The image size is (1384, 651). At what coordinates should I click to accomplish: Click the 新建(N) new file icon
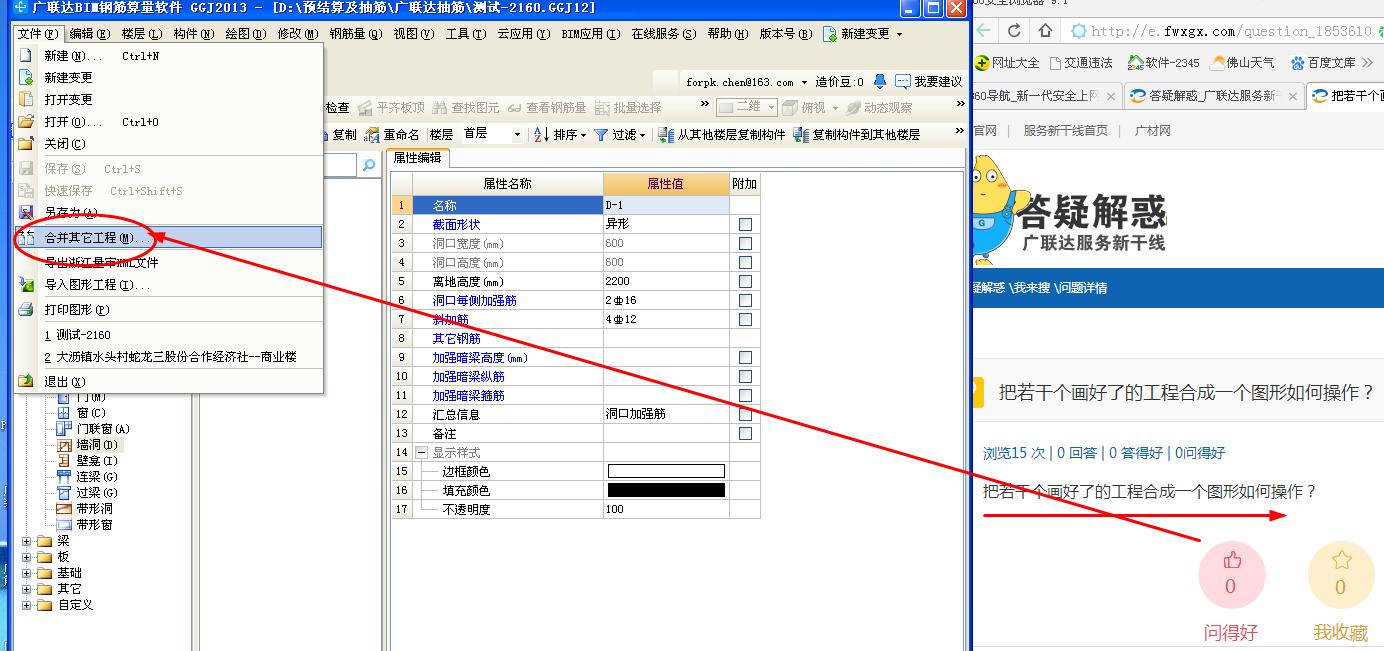click(27, 56)
